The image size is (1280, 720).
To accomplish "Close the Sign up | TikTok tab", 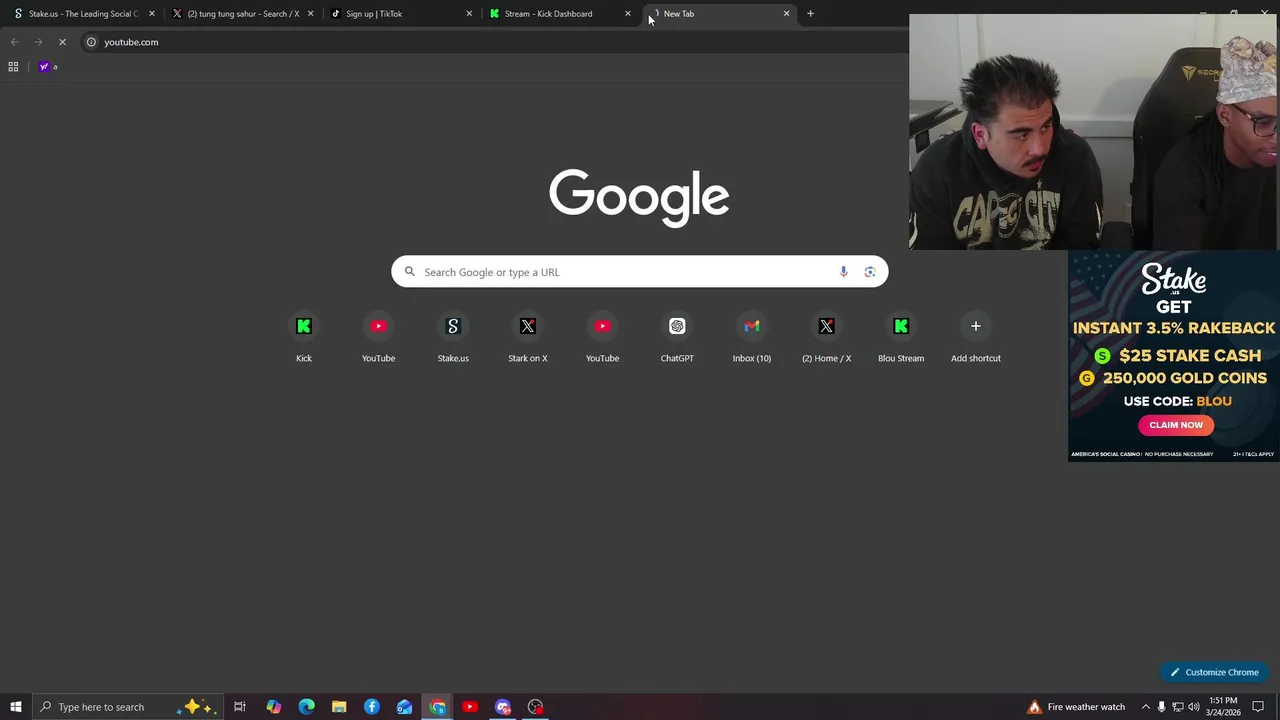I will (469, 14).
